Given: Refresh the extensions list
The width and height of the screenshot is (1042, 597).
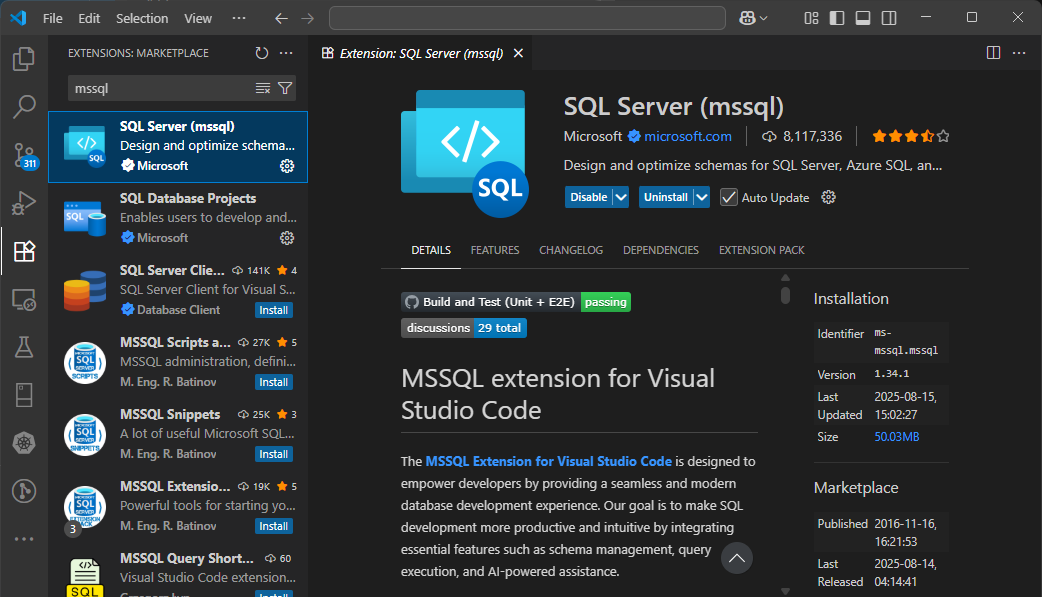Looking at the screenshot, I should [x=262, y=53].
